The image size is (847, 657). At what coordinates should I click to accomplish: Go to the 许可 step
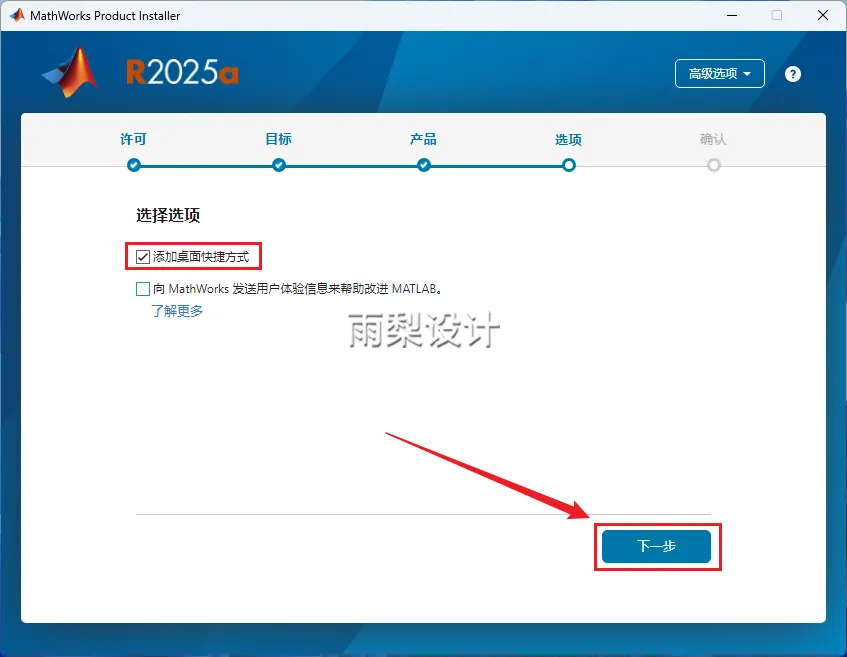pyautogui.click(x=133, y=139)
